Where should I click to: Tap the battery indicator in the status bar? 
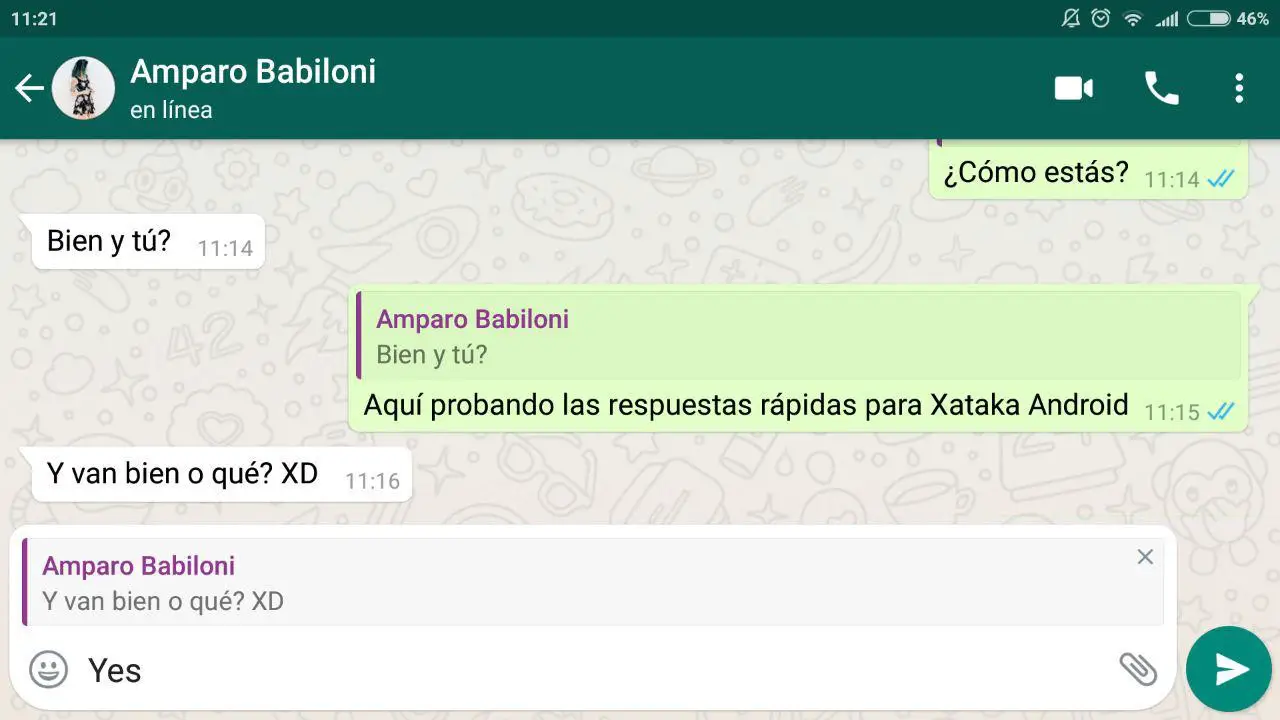[x=1209, y=18]
